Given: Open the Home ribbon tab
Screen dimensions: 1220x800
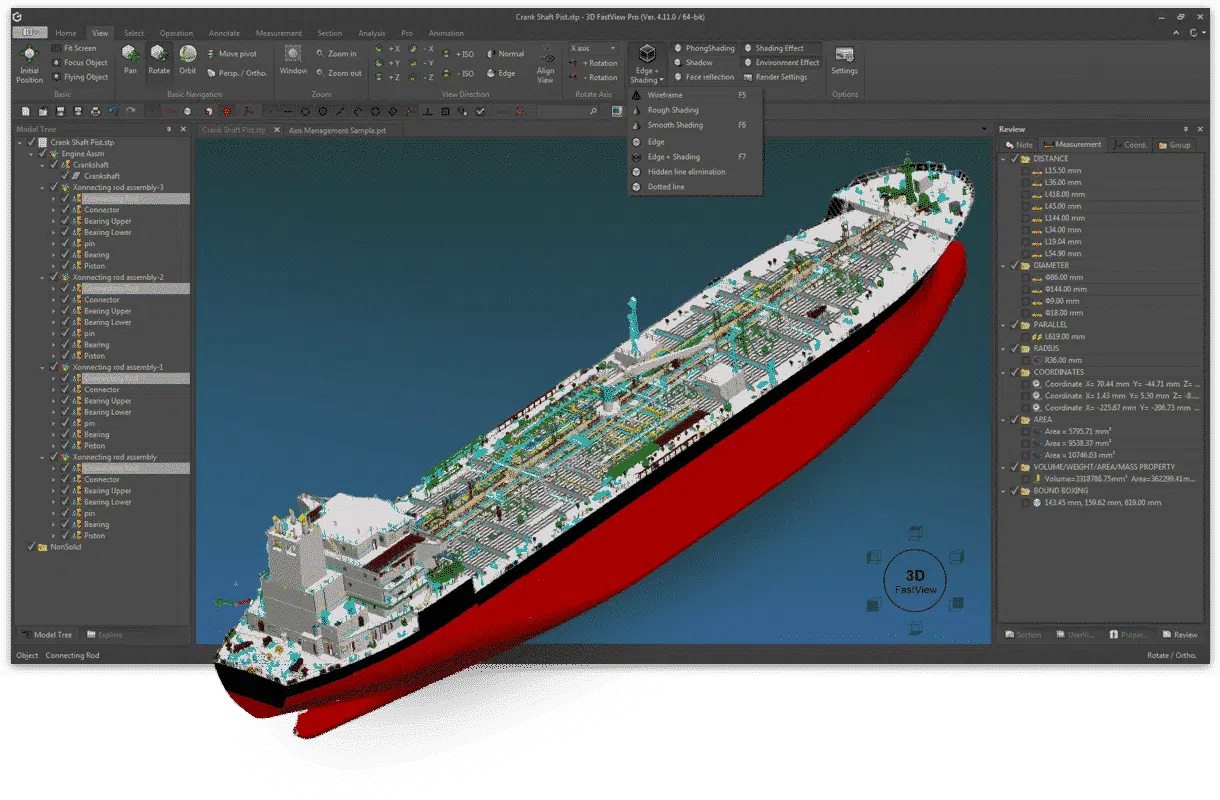Looking at the screenshot, I should (x=66, y=33).
